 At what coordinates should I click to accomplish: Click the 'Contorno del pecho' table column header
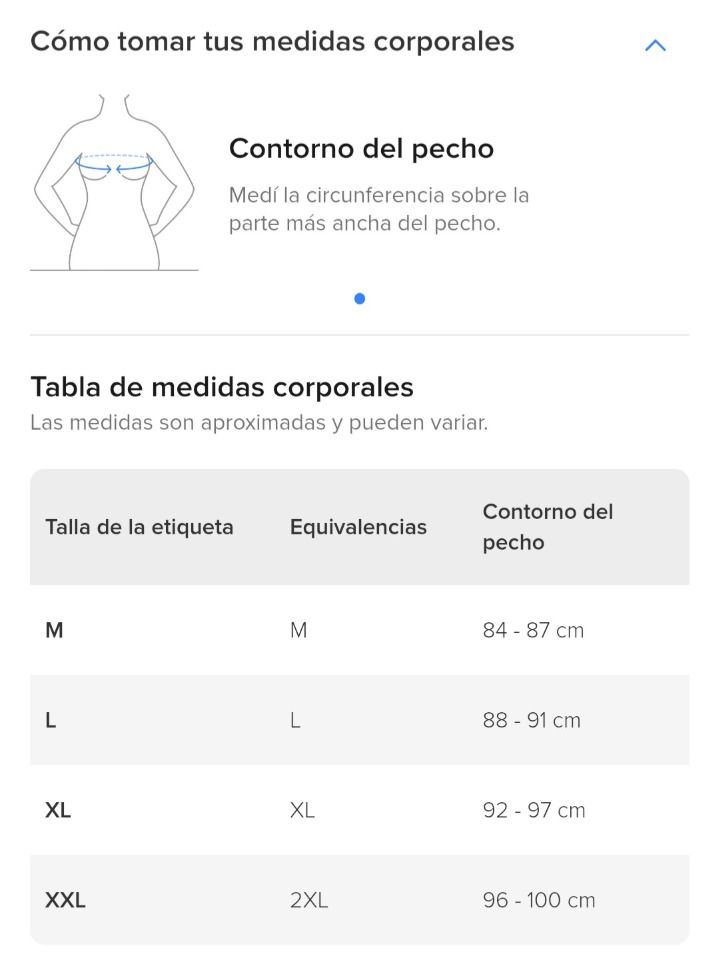click(x=548, y=527)
